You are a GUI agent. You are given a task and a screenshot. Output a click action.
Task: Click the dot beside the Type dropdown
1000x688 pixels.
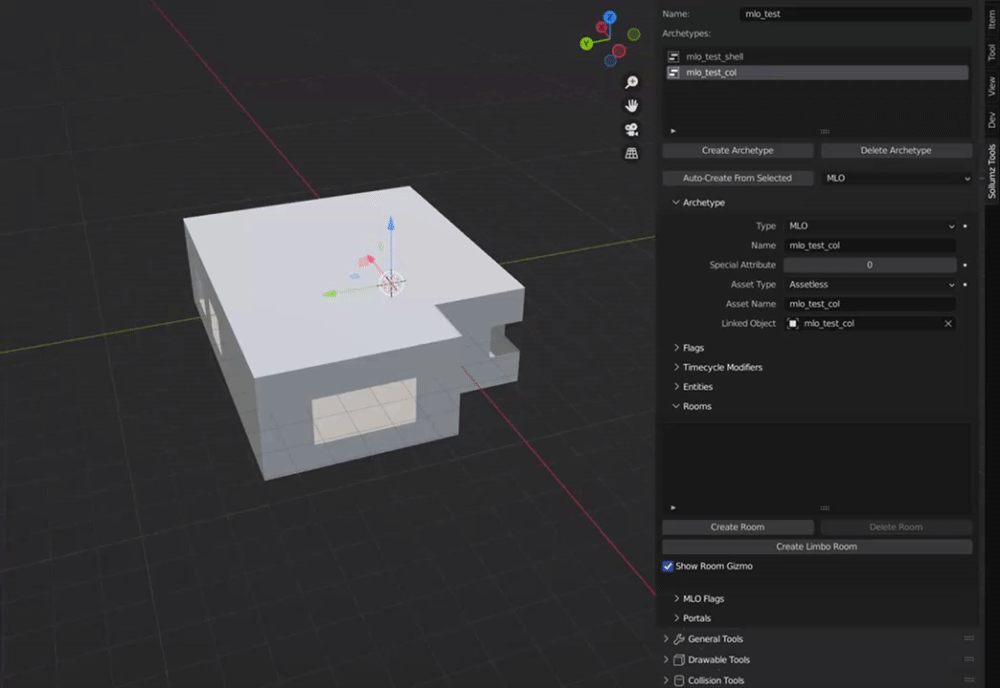click(x=965, y=226)
